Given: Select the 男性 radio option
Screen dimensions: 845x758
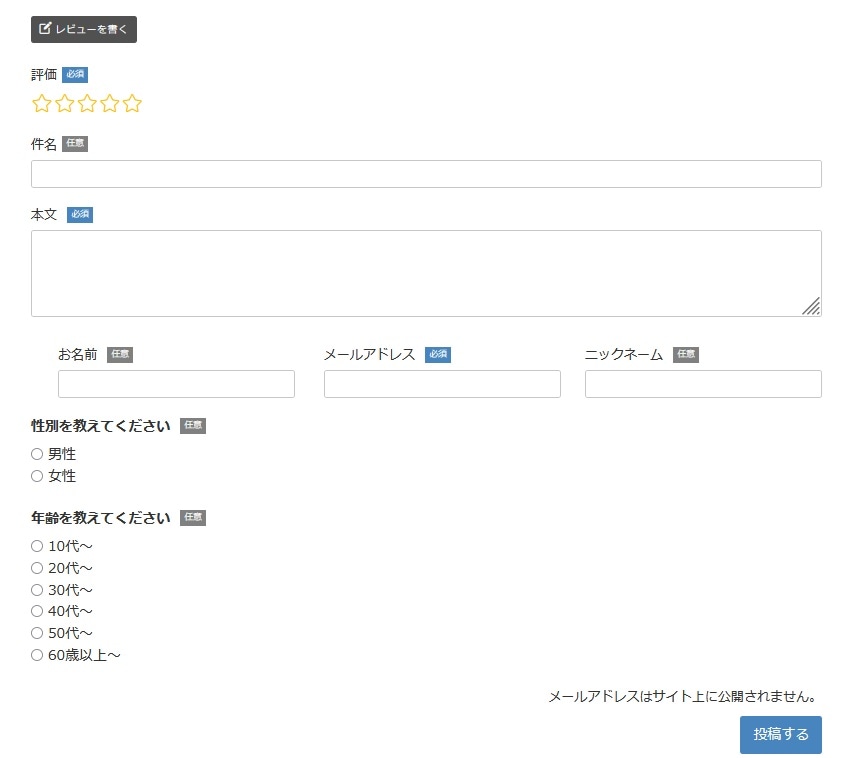Looking at the screenshot, I should [37, 454].
